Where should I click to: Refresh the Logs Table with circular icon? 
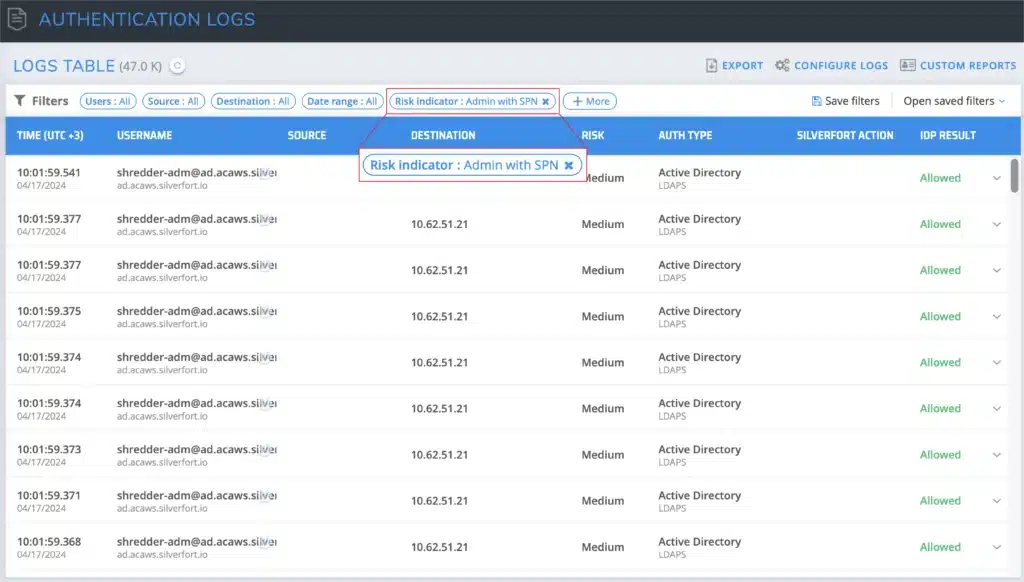(x=177, y=65)
